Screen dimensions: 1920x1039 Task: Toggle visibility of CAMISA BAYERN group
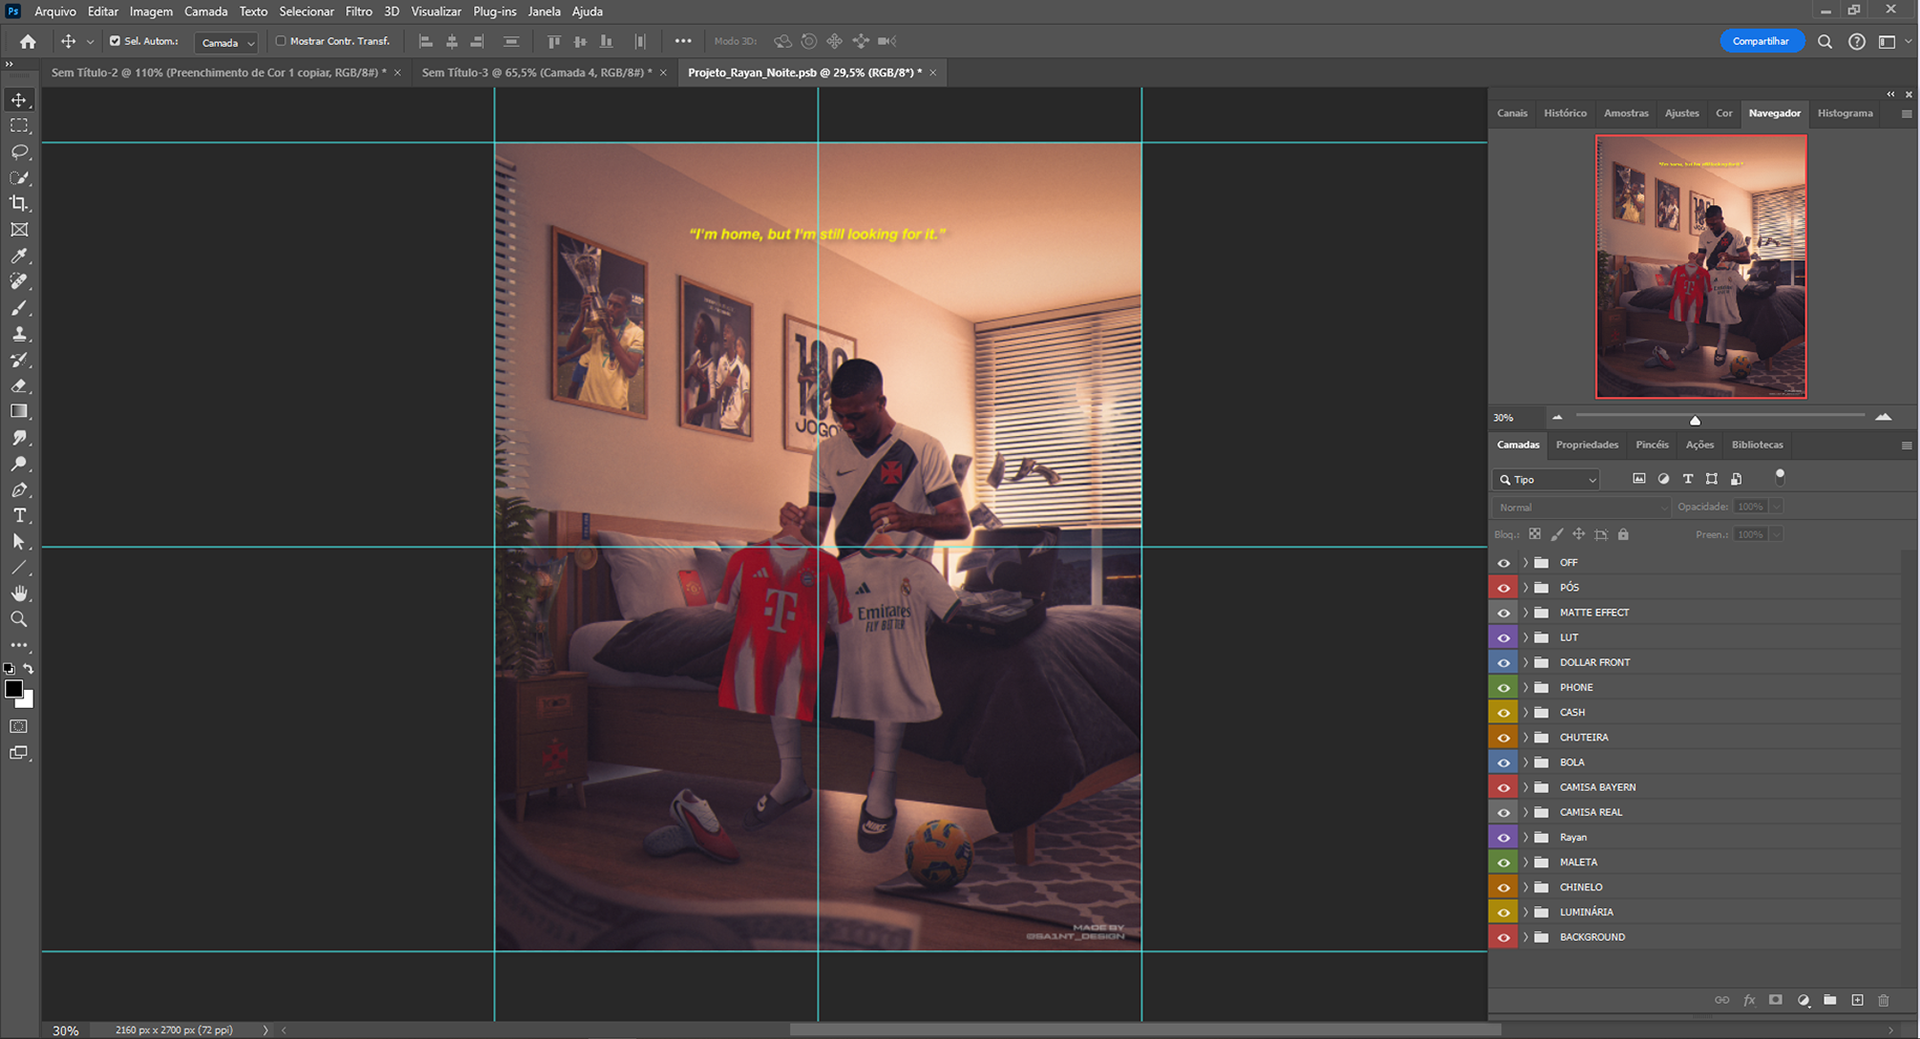(1503, 787)
